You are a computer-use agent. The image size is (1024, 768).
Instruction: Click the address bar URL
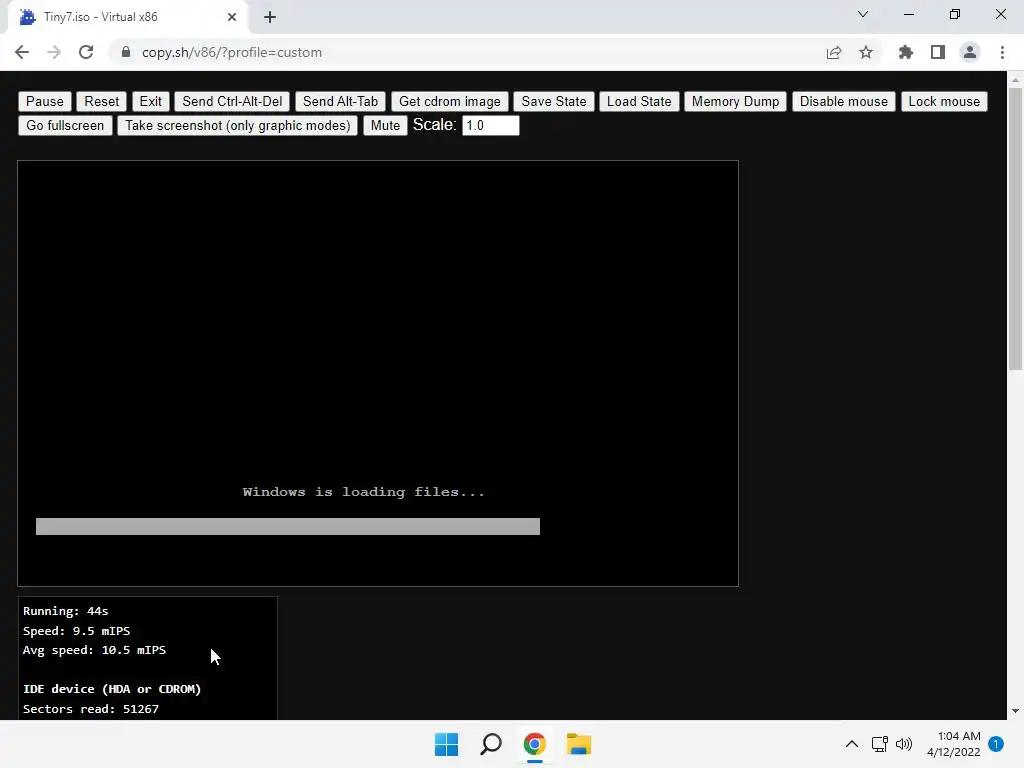[232, 52]
